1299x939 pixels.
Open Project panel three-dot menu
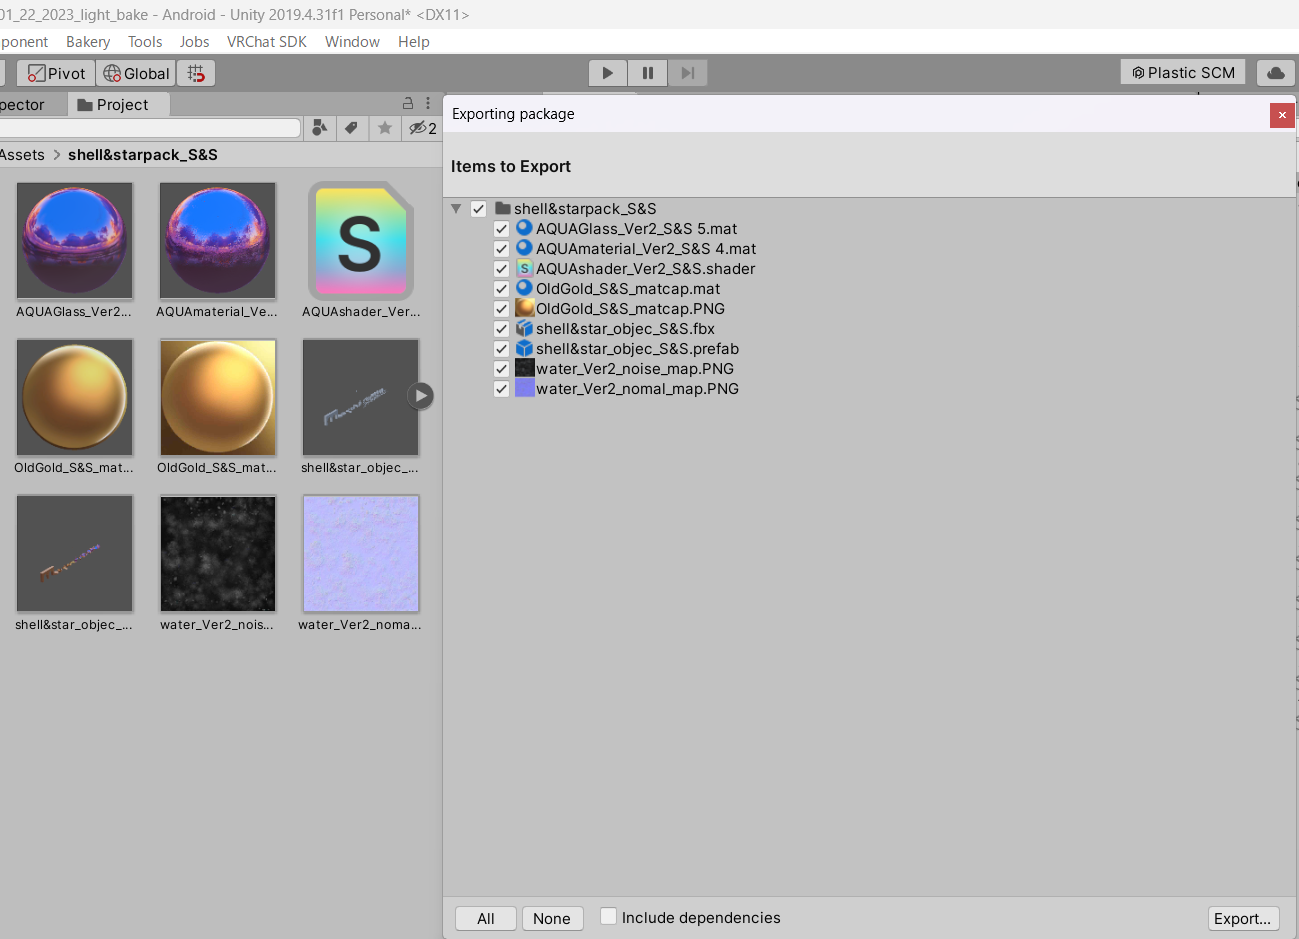428,103
